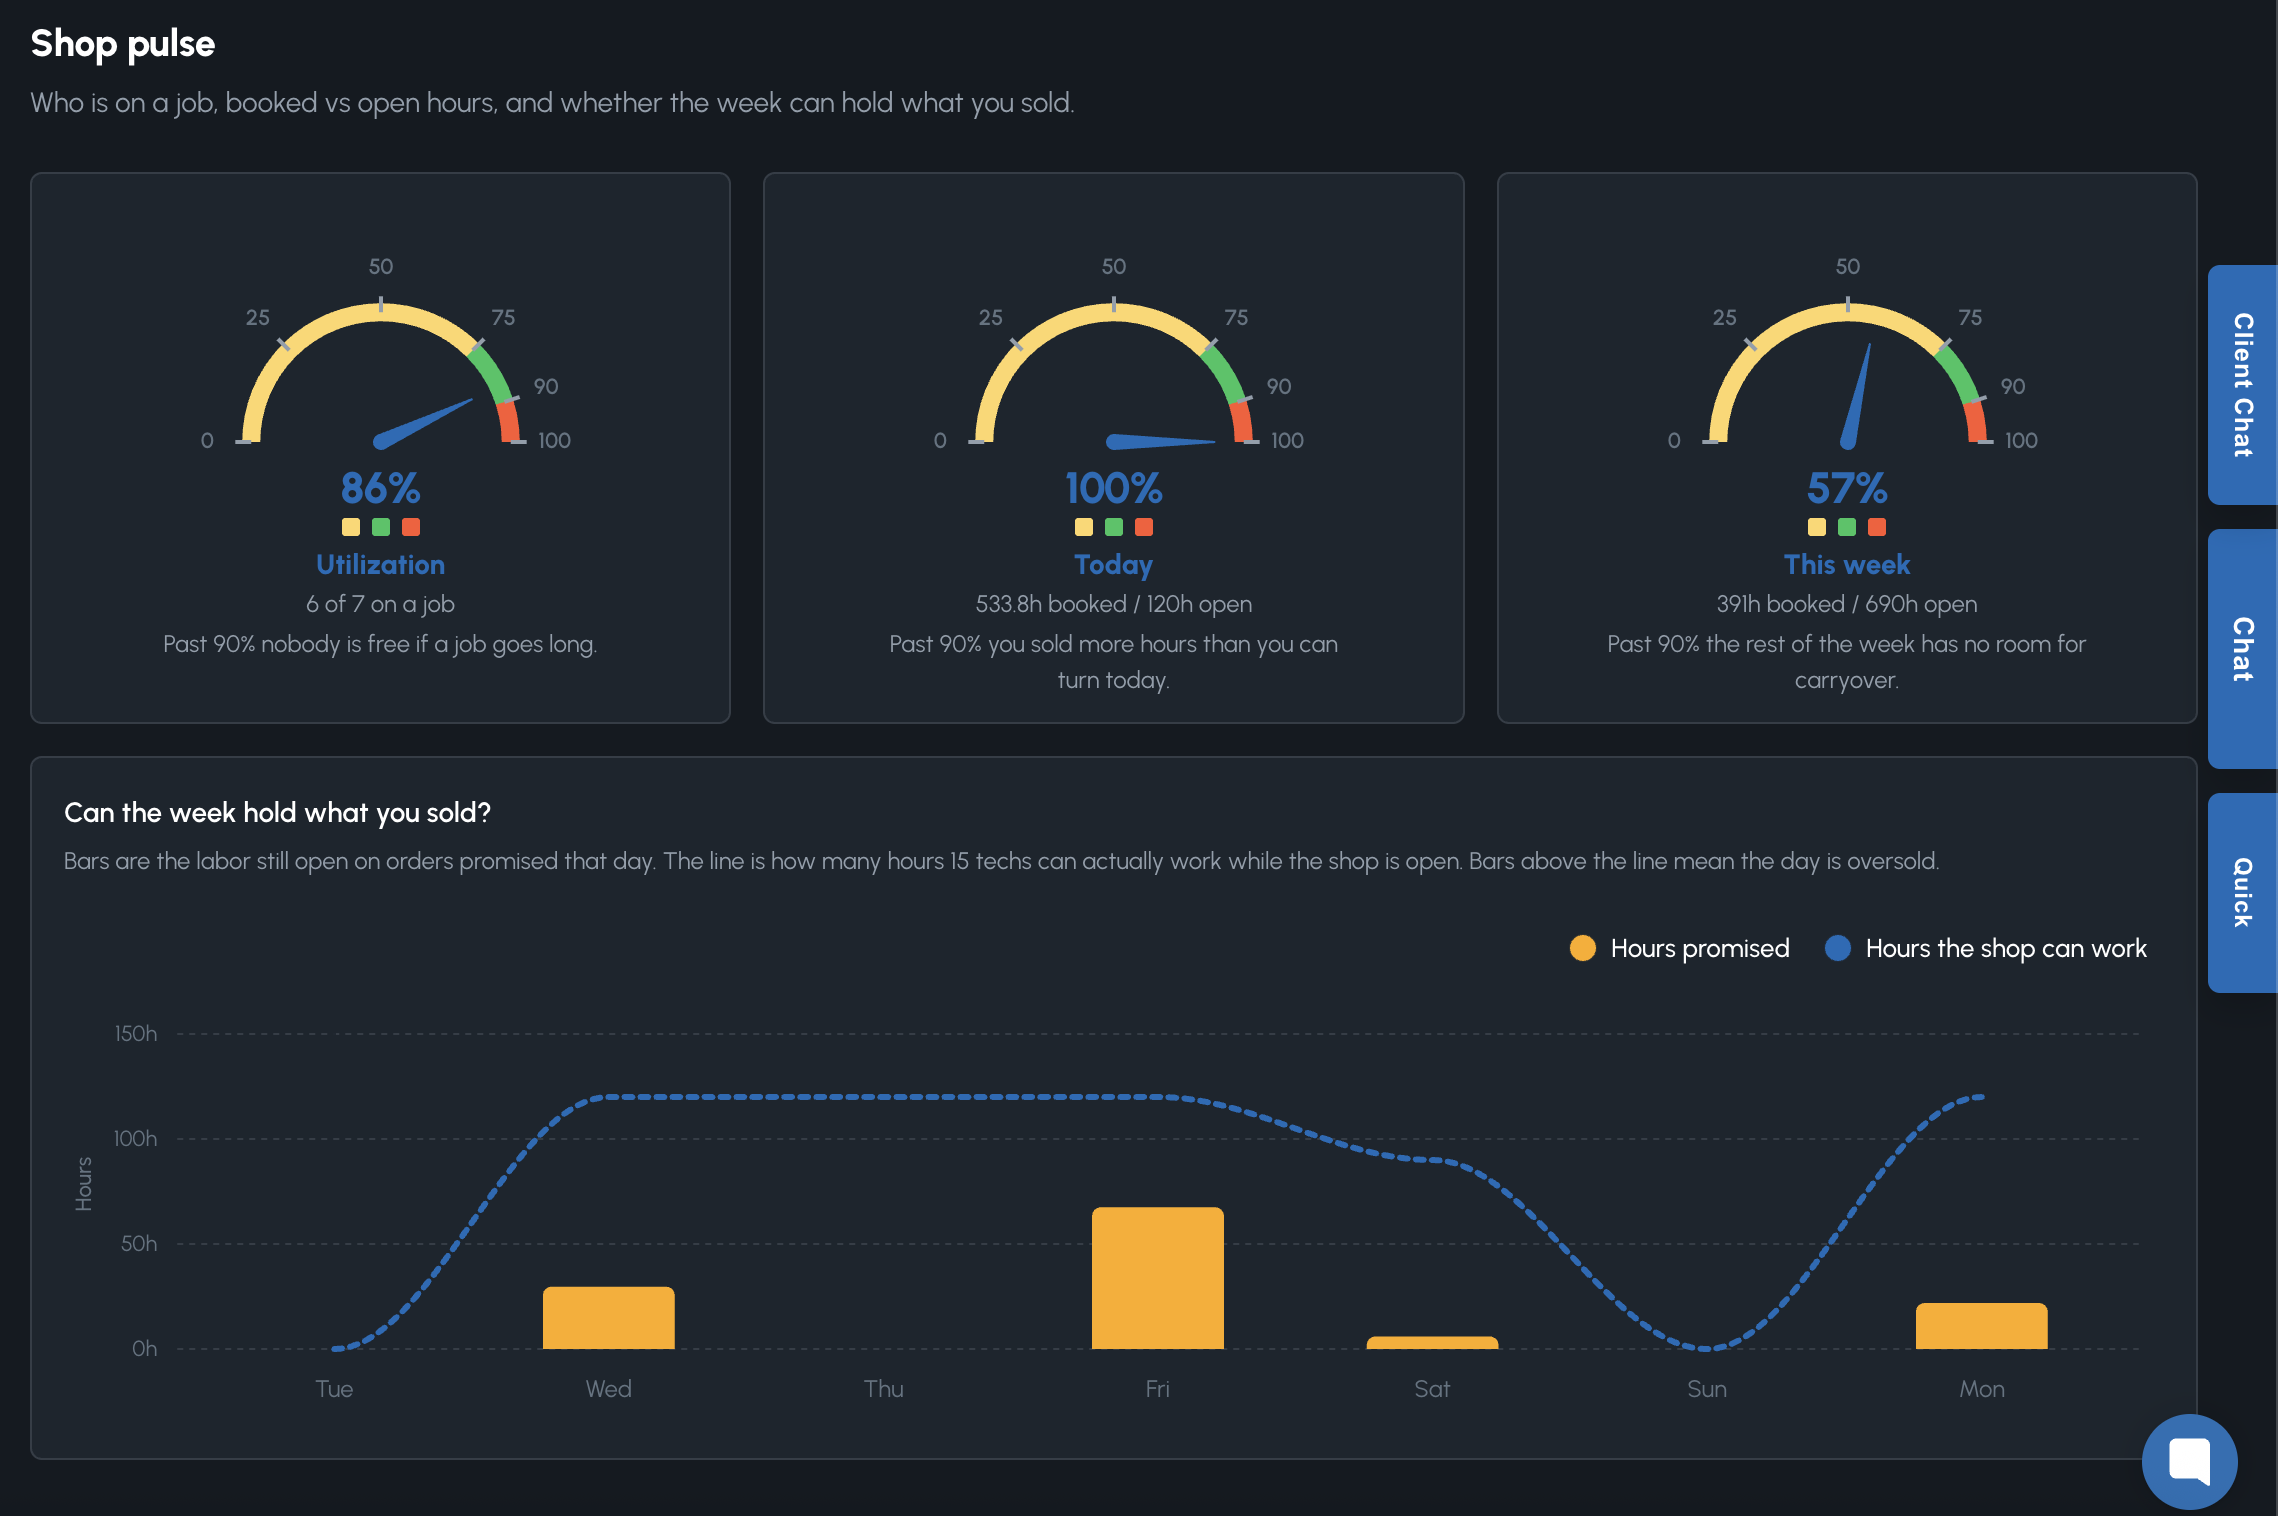The height and width of the screenshot is (1516, 2278).
Task: Click the yellow square under 57%
Action: (x=1817, y=527)
